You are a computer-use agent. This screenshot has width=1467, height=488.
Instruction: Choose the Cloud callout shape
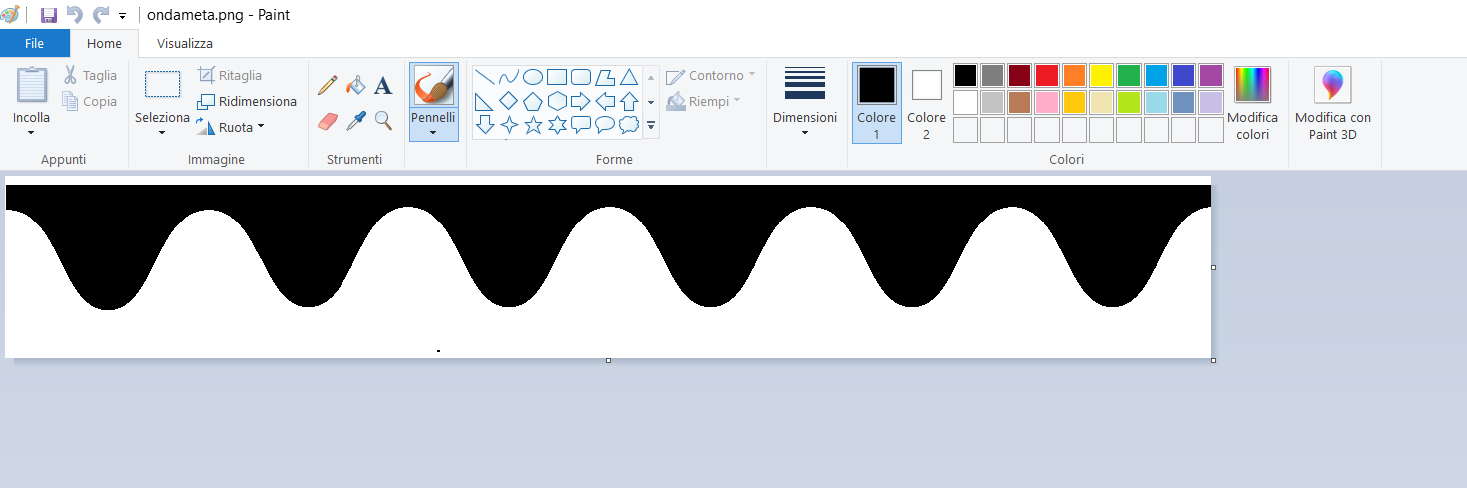[629, 125]
